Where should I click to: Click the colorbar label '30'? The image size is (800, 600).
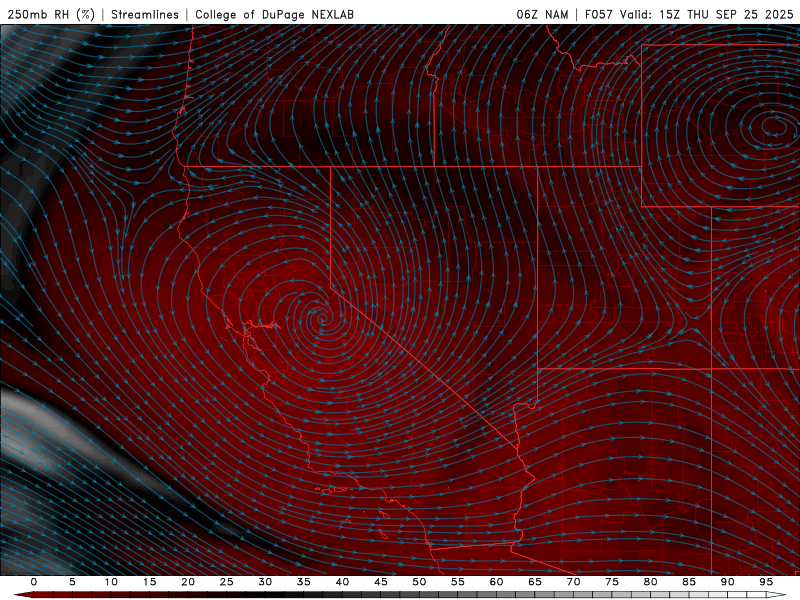click(x=265, y=582)
